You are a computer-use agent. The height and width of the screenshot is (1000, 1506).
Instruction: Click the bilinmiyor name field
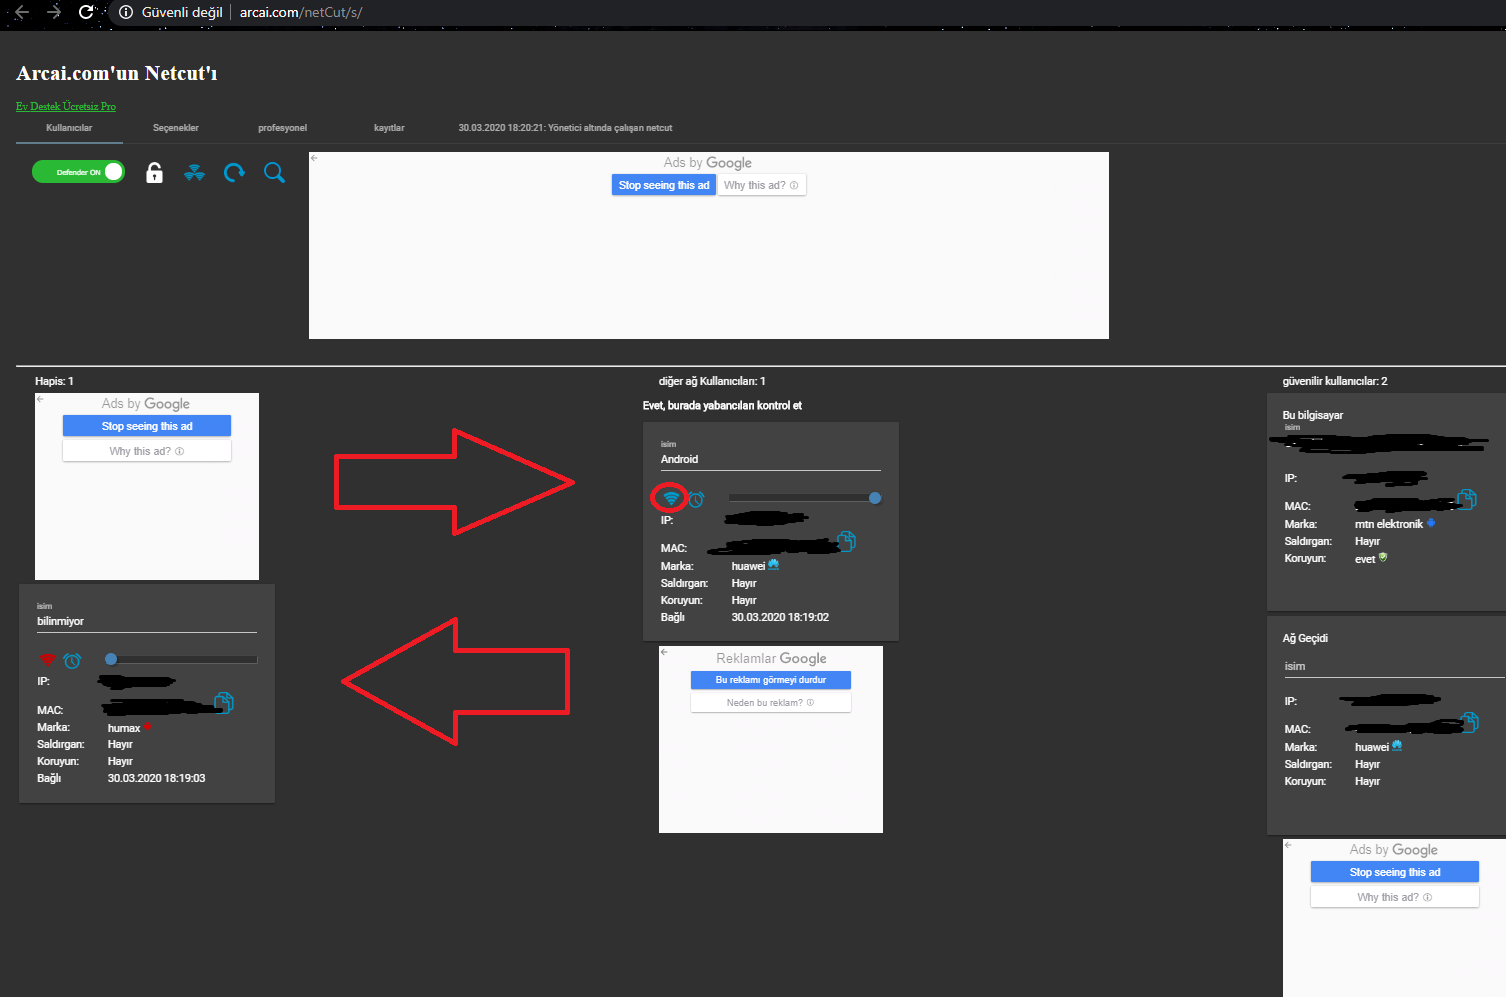147,622
